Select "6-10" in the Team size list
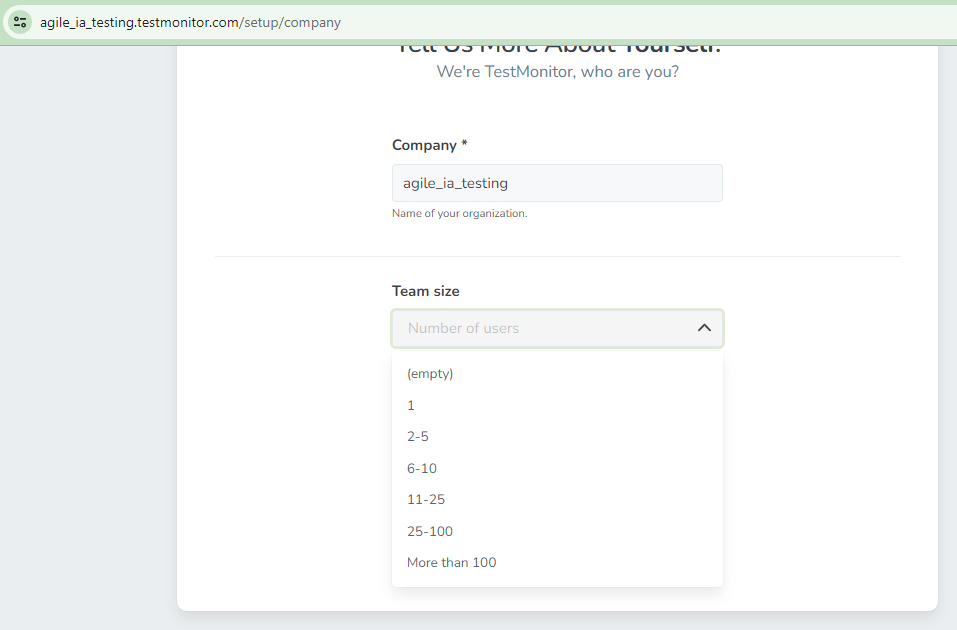957x630 pixels. [x=557, y=468]
